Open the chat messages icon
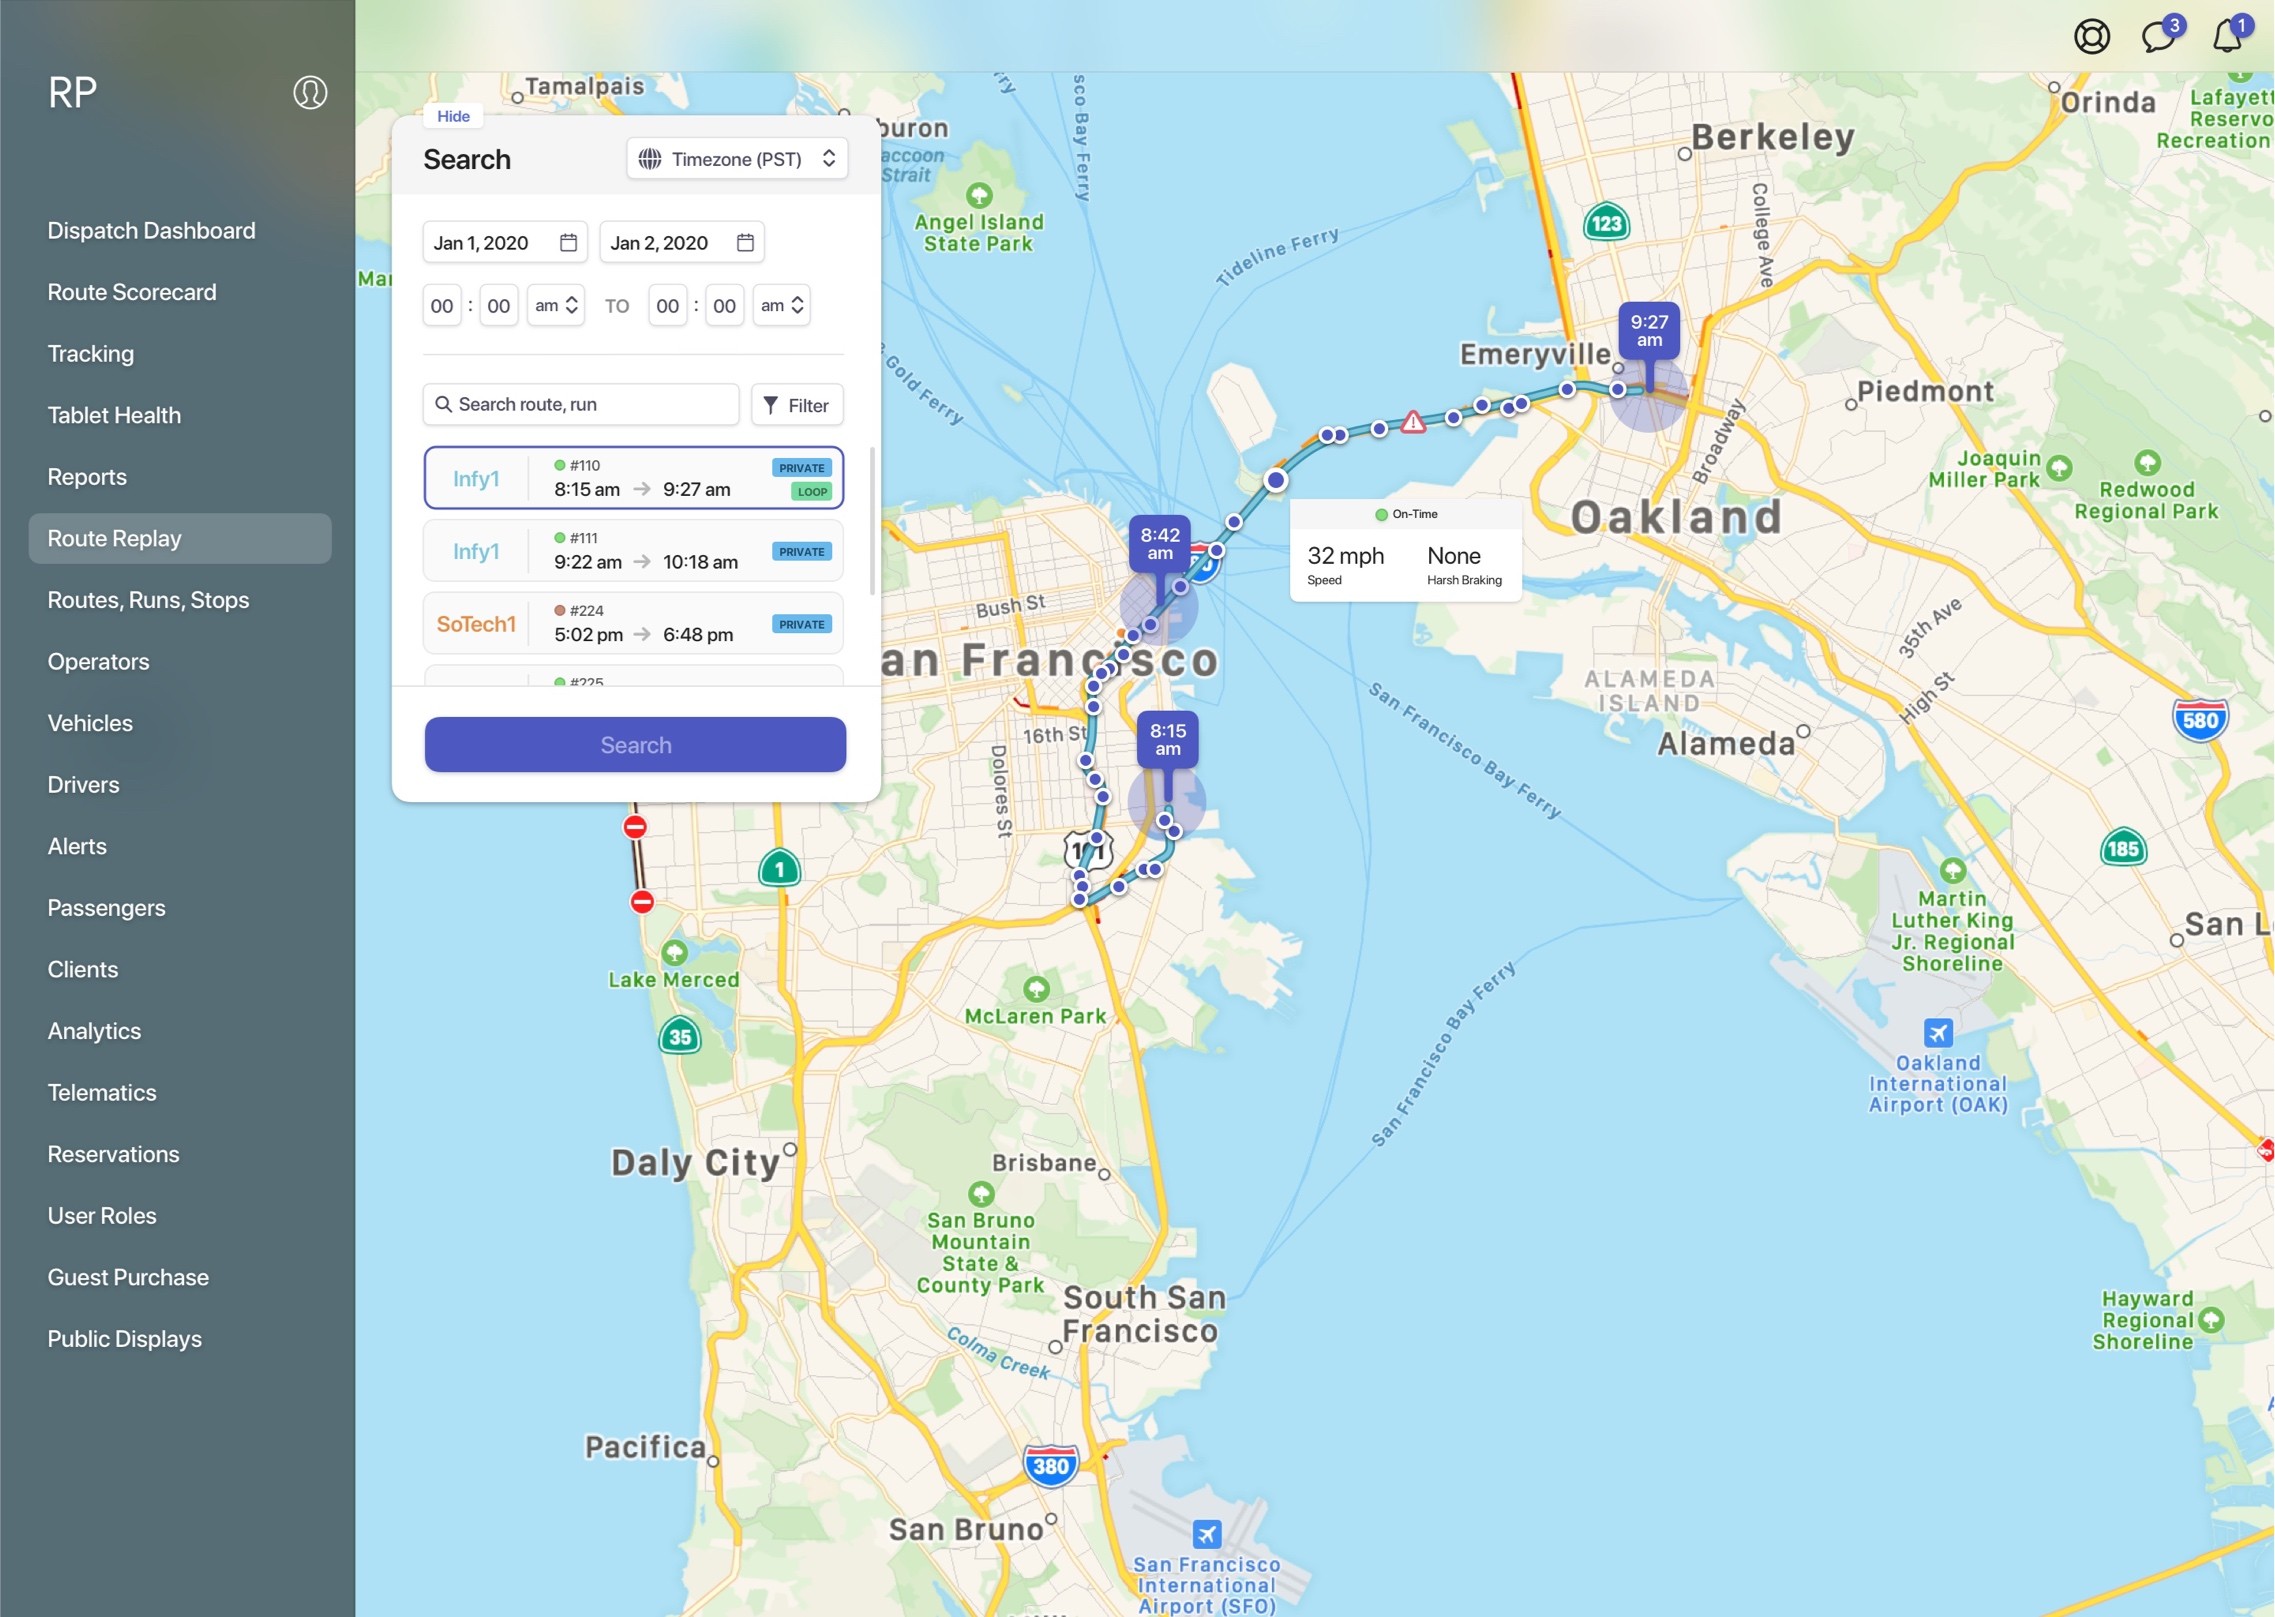Screen dimensions: 2275x1617 click(2158, 37)
